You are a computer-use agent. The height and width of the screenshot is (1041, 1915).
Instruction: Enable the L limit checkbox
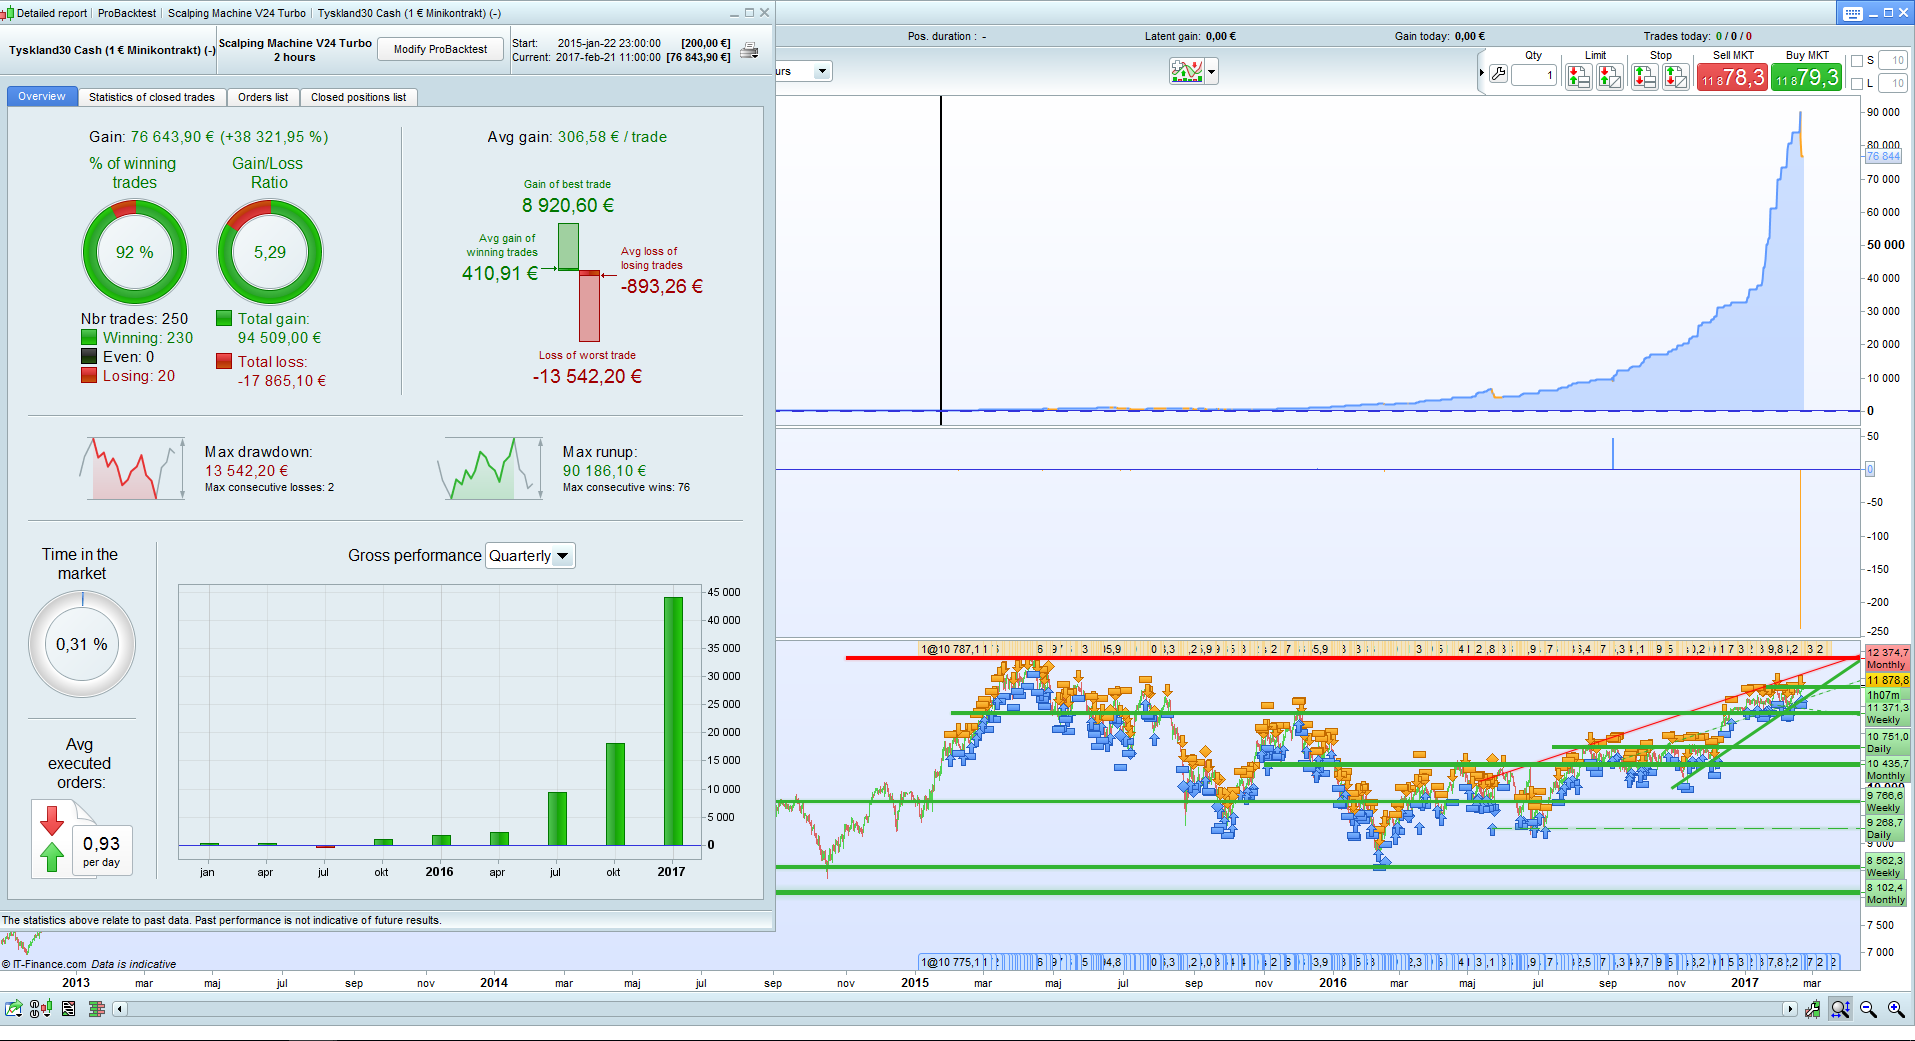pos(1857,84)
